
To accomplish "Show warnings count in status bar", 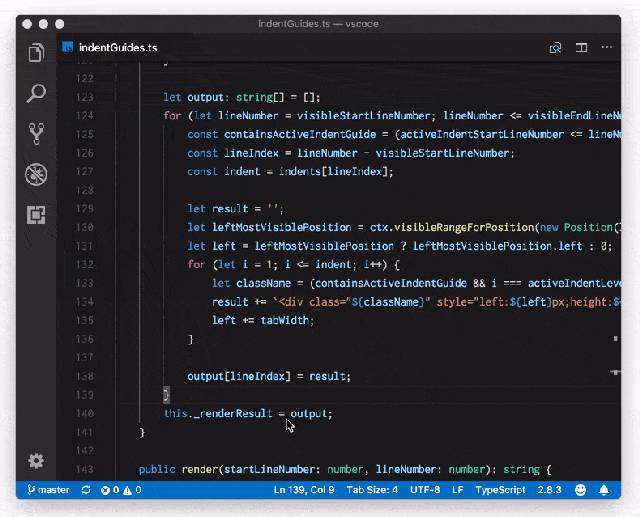I will [132, 490].
